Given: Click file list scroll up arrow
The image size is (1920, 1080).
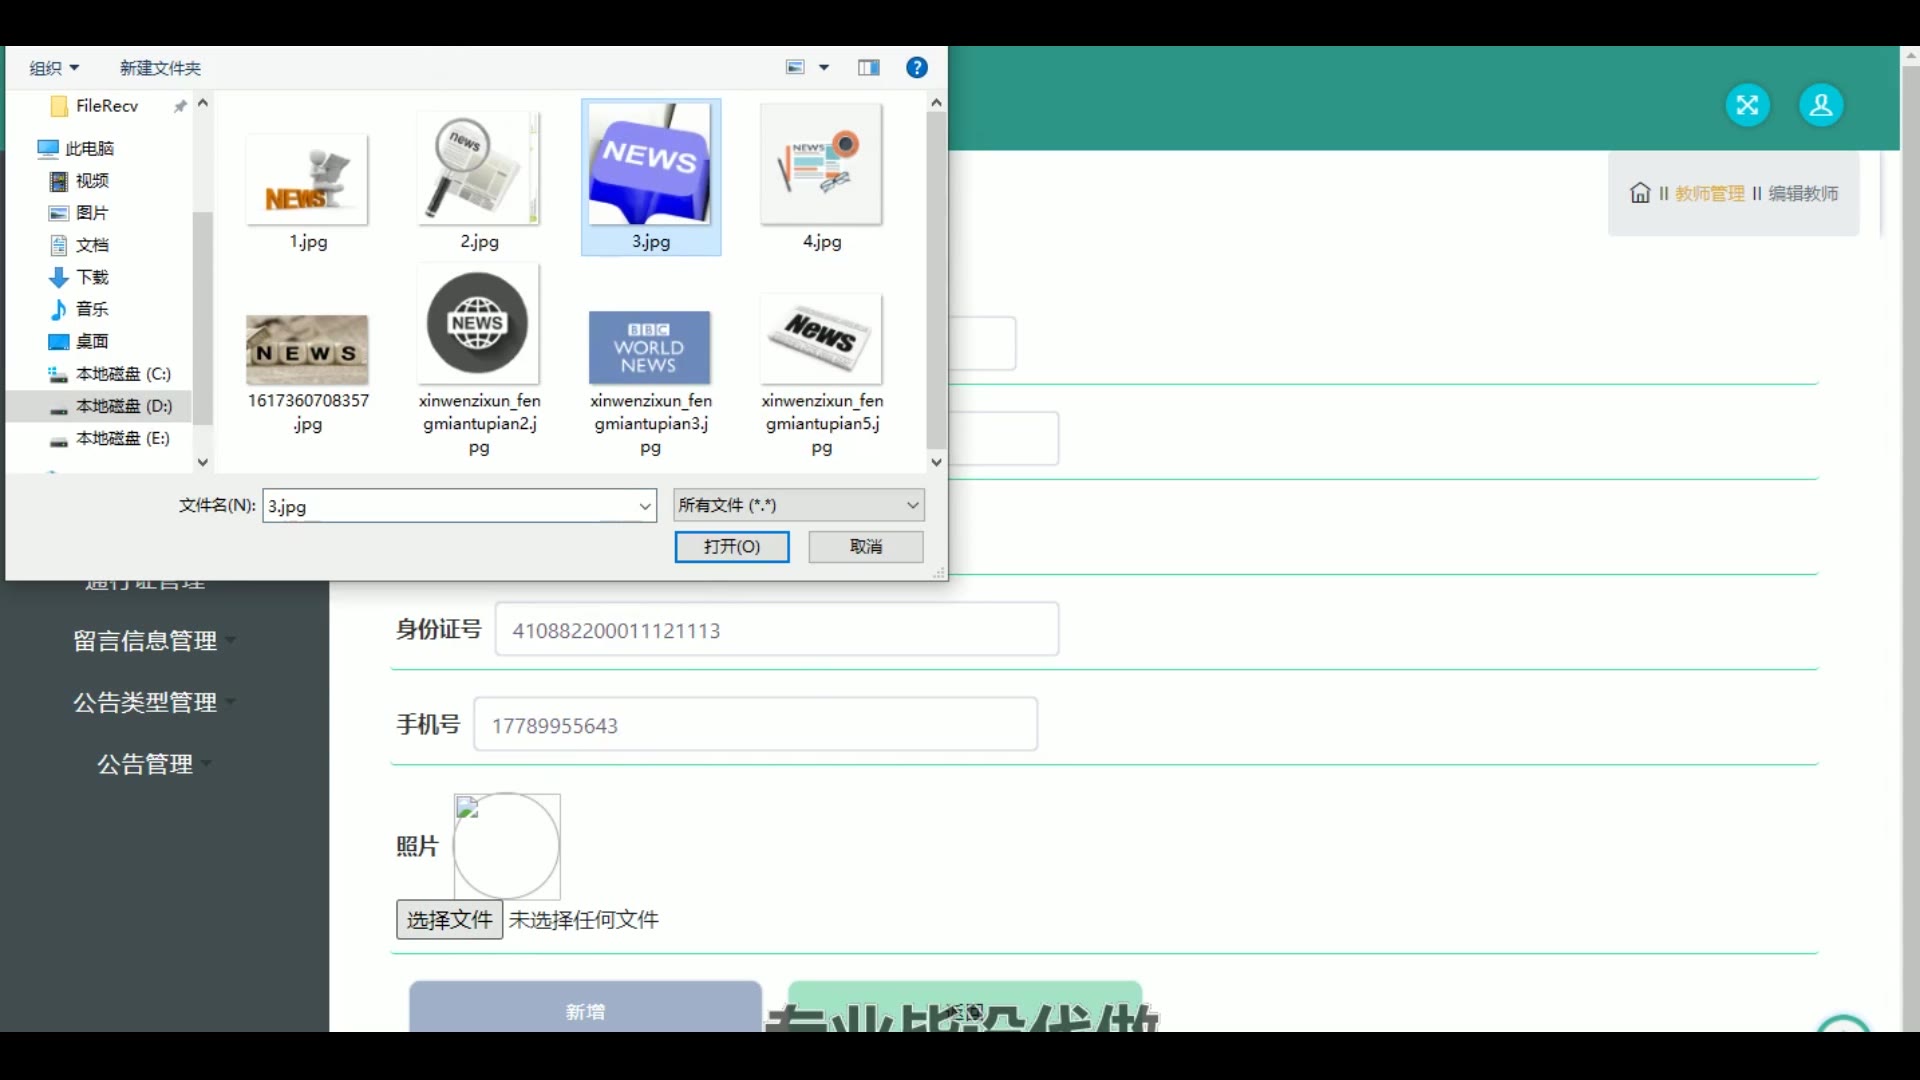Looking at the screenshot, I should pos(936,103).
